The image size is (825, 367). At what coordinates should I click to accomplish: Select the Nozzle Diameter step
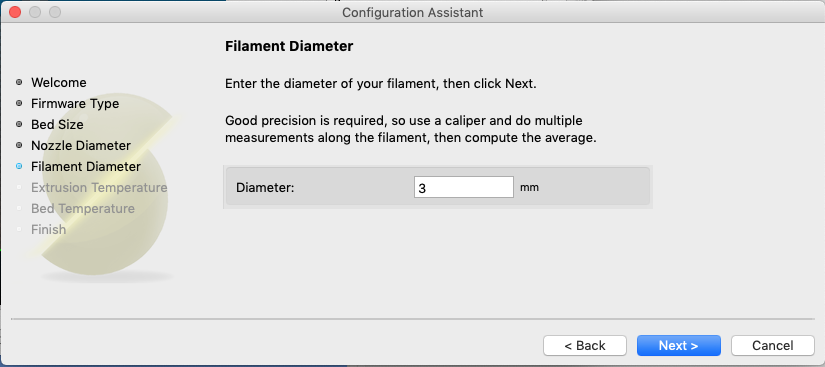tap(81, 145)
